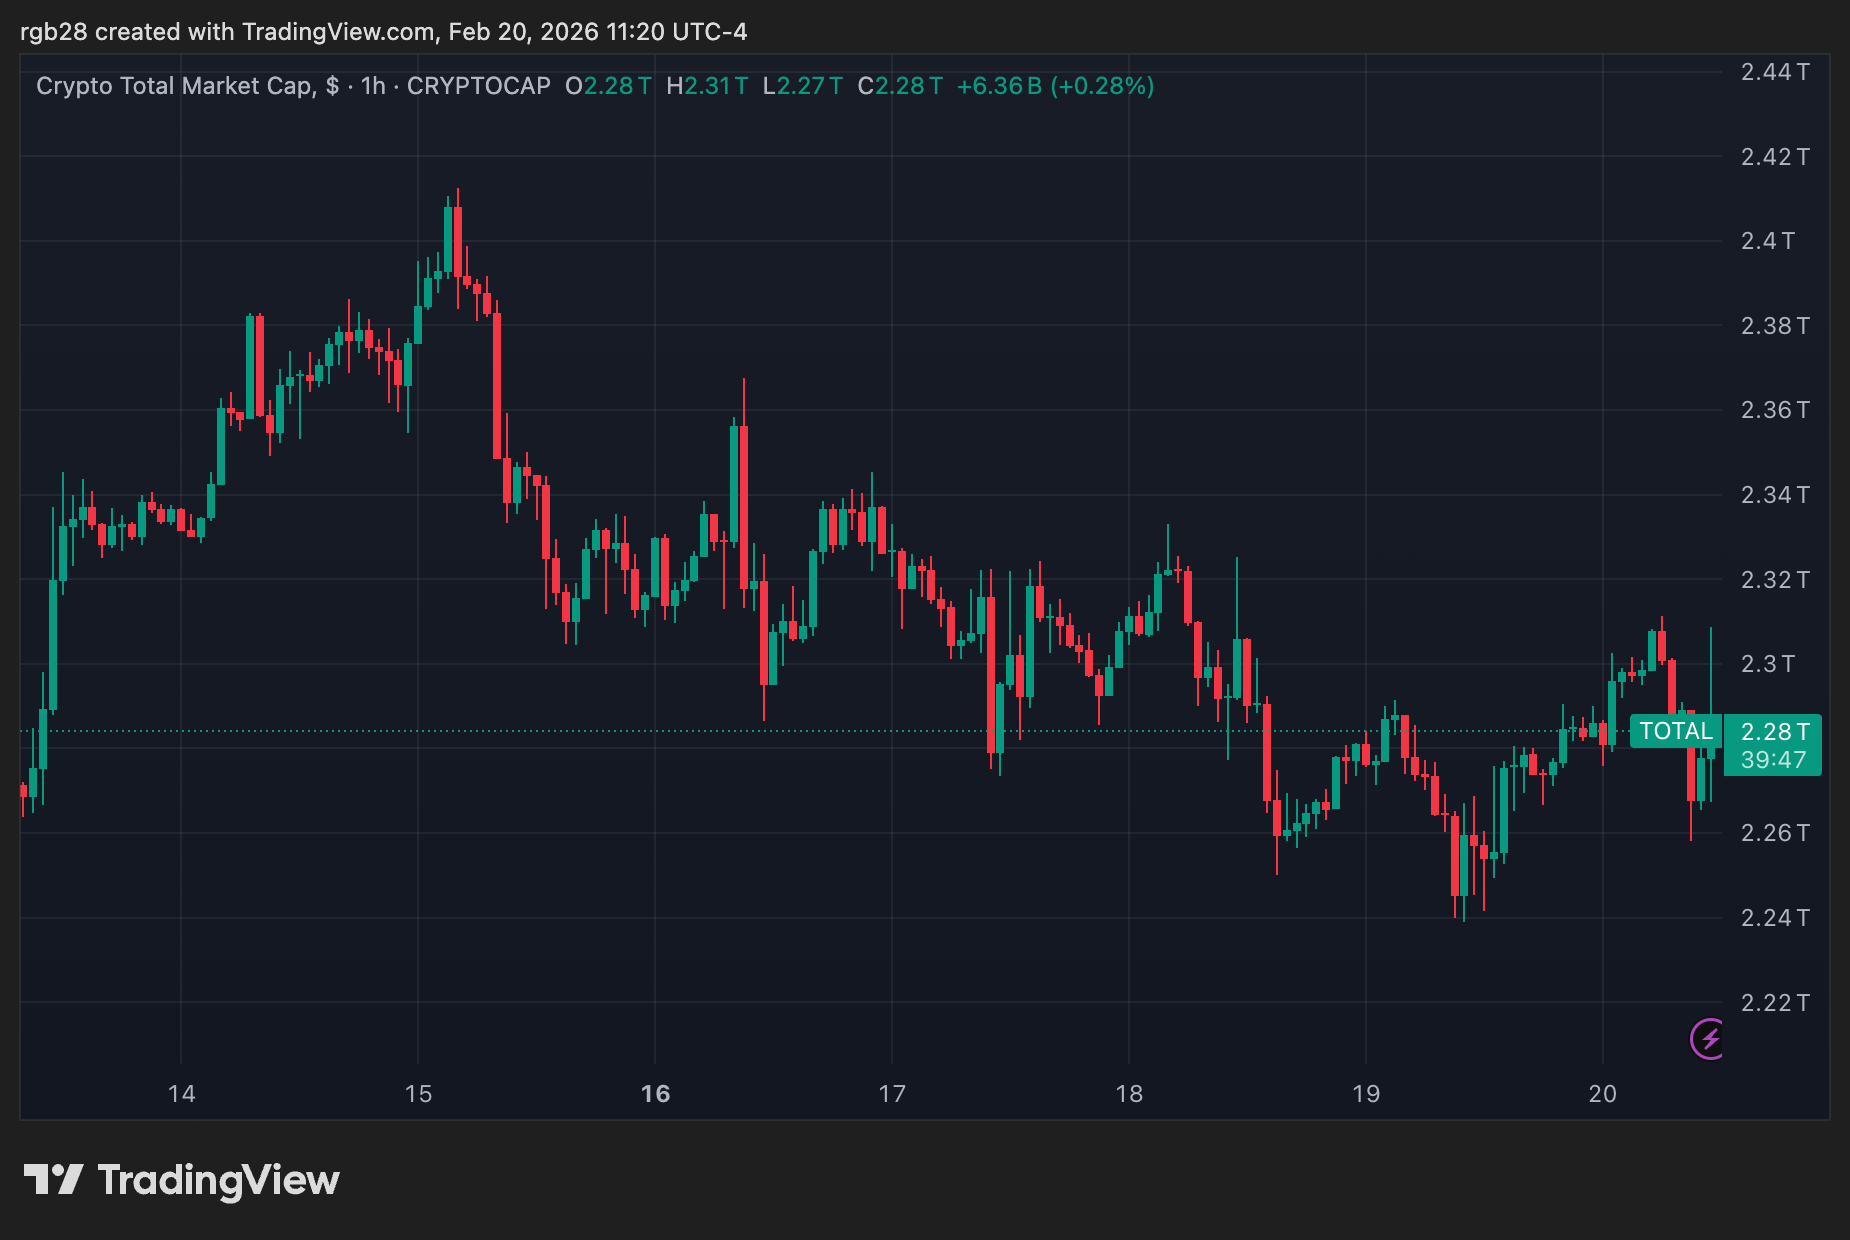This screenshot has width=1850, height=1240.
Task: Click the green change value +6.36 B
Action: [1000, 86]
